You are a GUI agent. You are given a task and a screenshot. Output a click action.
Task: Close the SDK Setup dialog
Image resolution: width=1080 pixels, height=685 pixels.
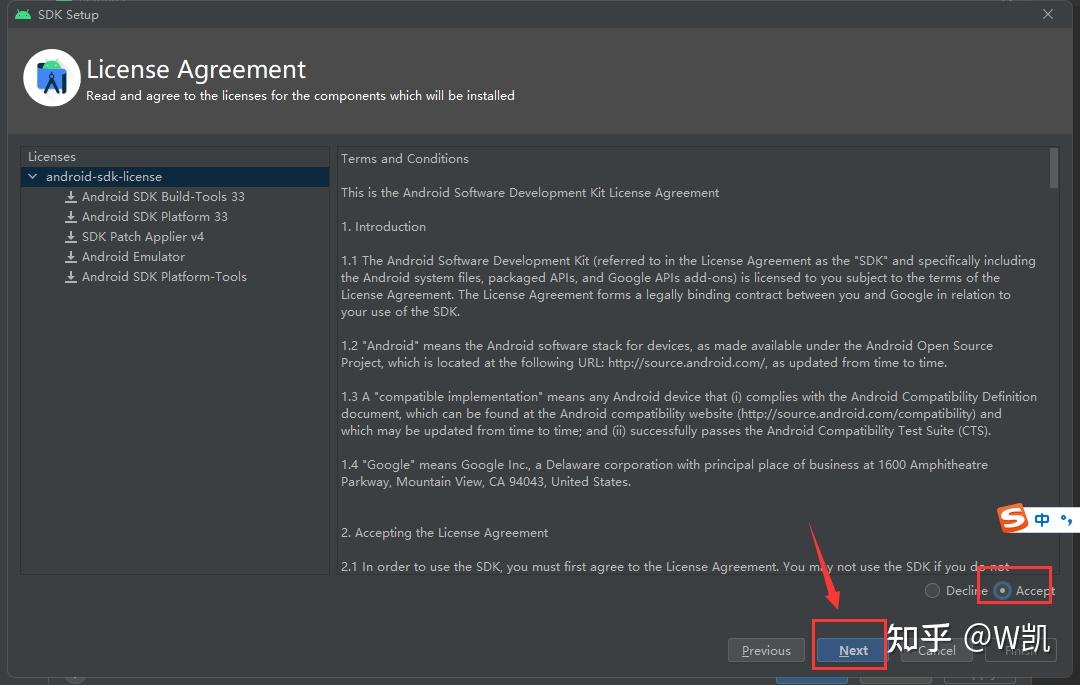(1048, 14)
